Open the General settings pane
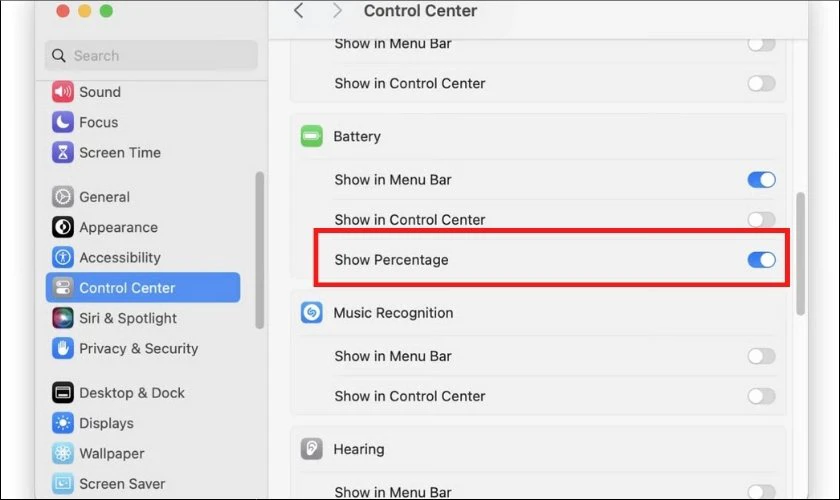Screen dimensions: 840x500 pos(105,197)
